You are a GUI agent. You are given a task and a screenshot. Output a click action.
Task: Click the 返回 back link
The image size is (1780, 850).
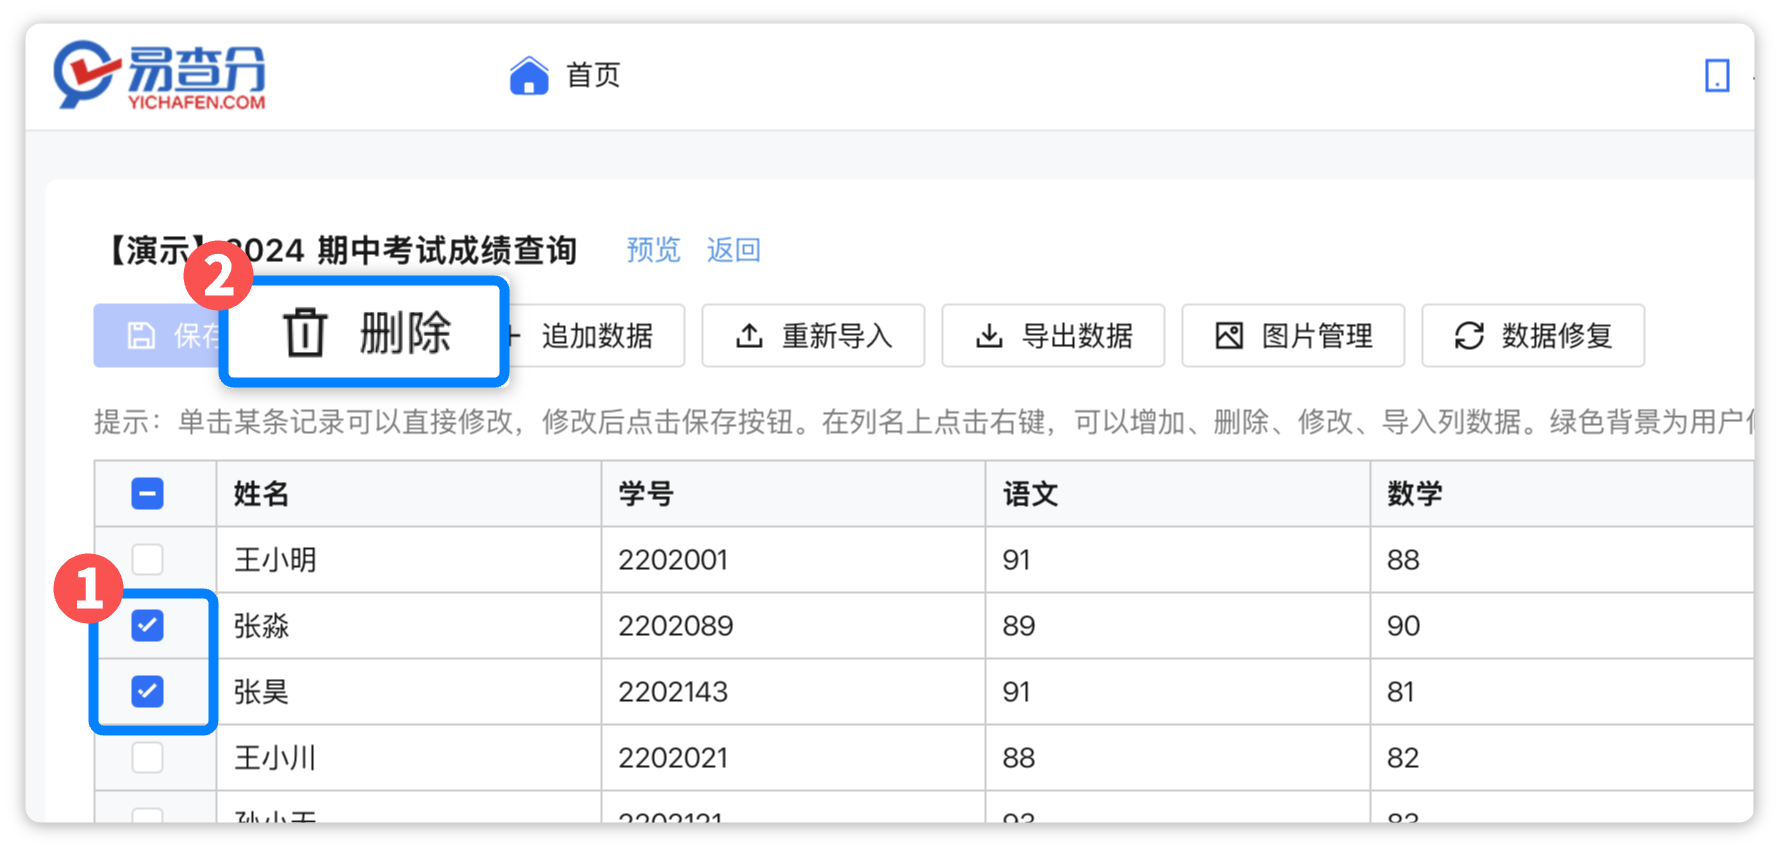734,250
